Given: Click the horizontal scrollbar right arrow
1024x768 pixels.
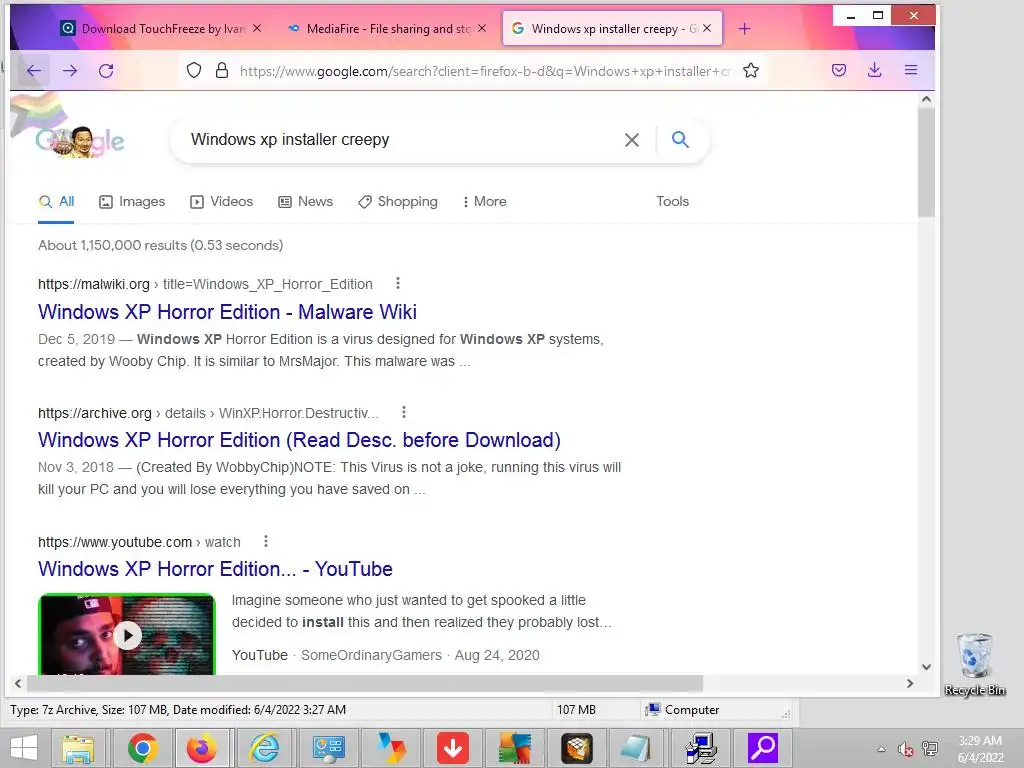Looking at the screenshot, I should (910, 683).
